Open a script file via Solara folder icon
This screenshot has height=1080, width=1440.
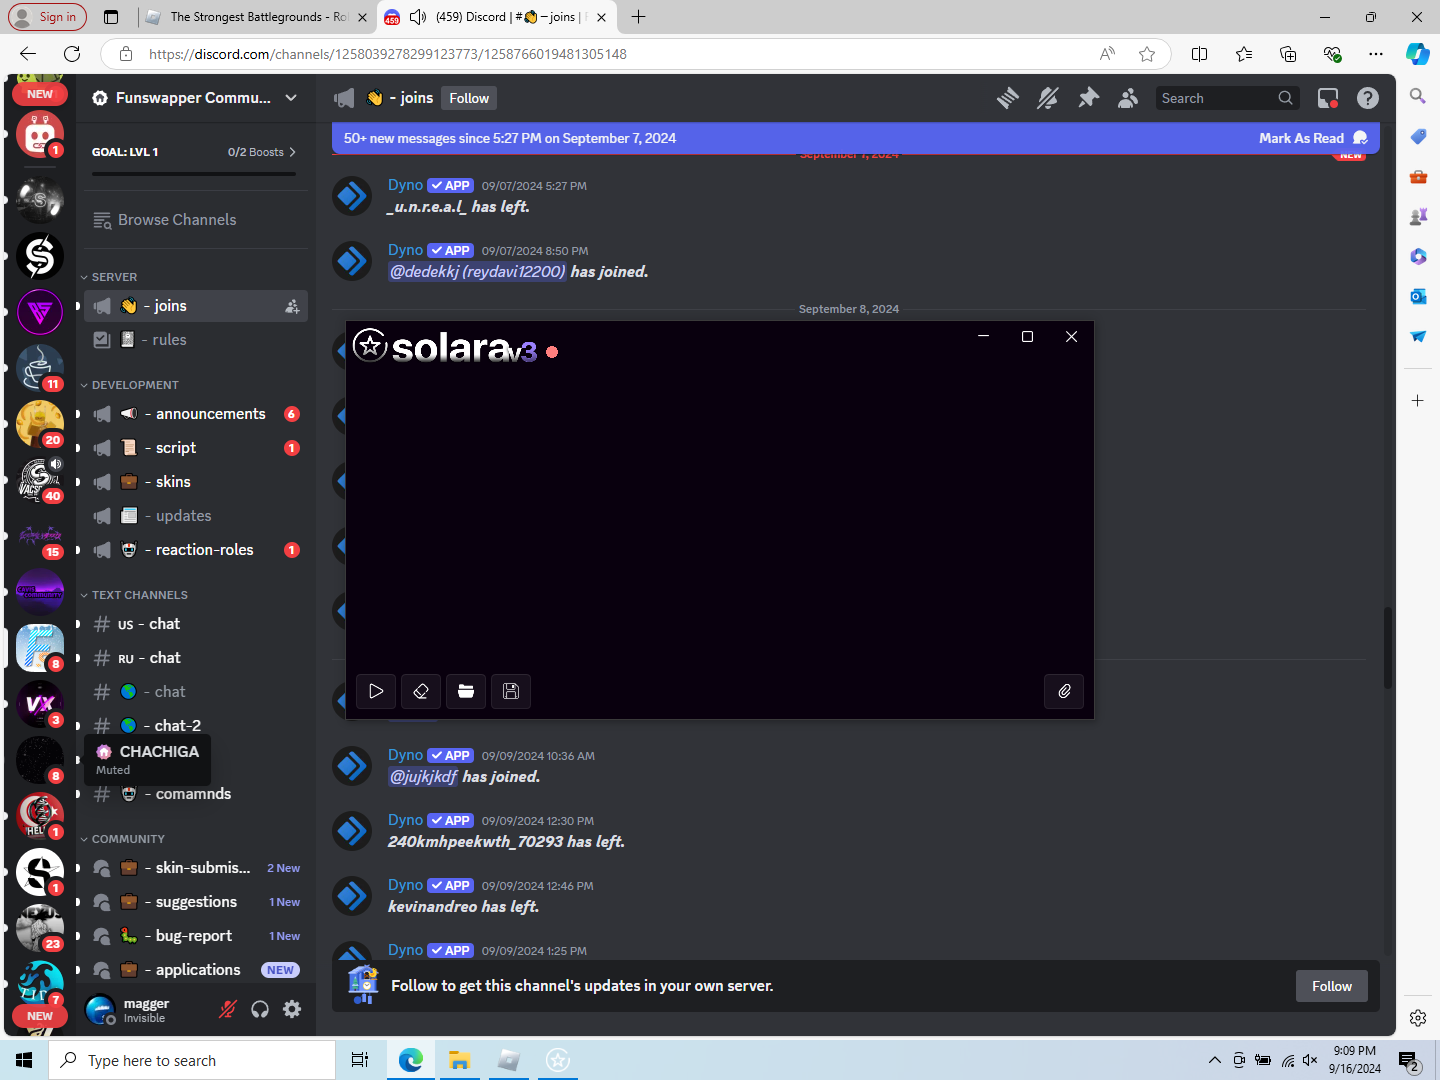pyautogui.click(x=466, y=691)
